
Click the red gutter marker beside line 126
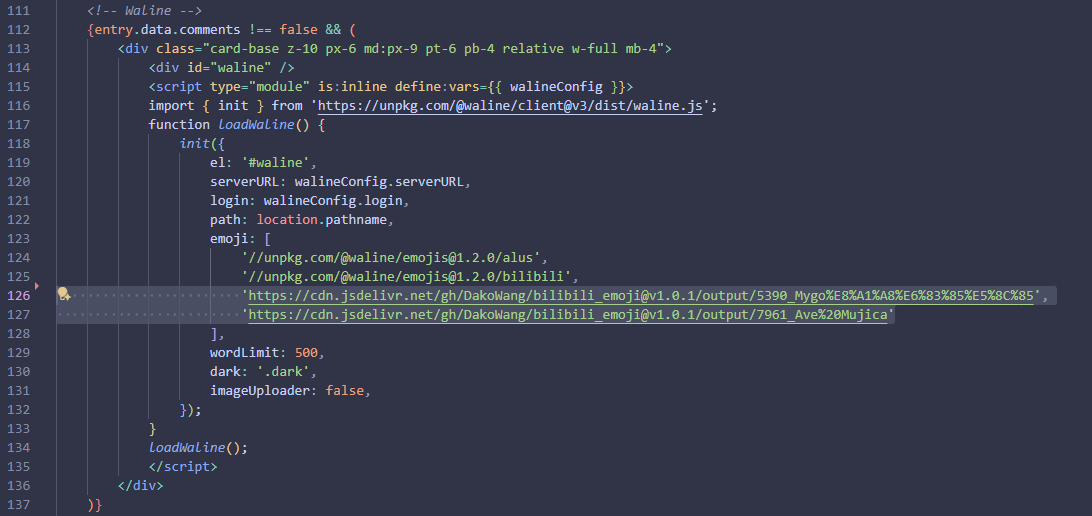(37, 286)
